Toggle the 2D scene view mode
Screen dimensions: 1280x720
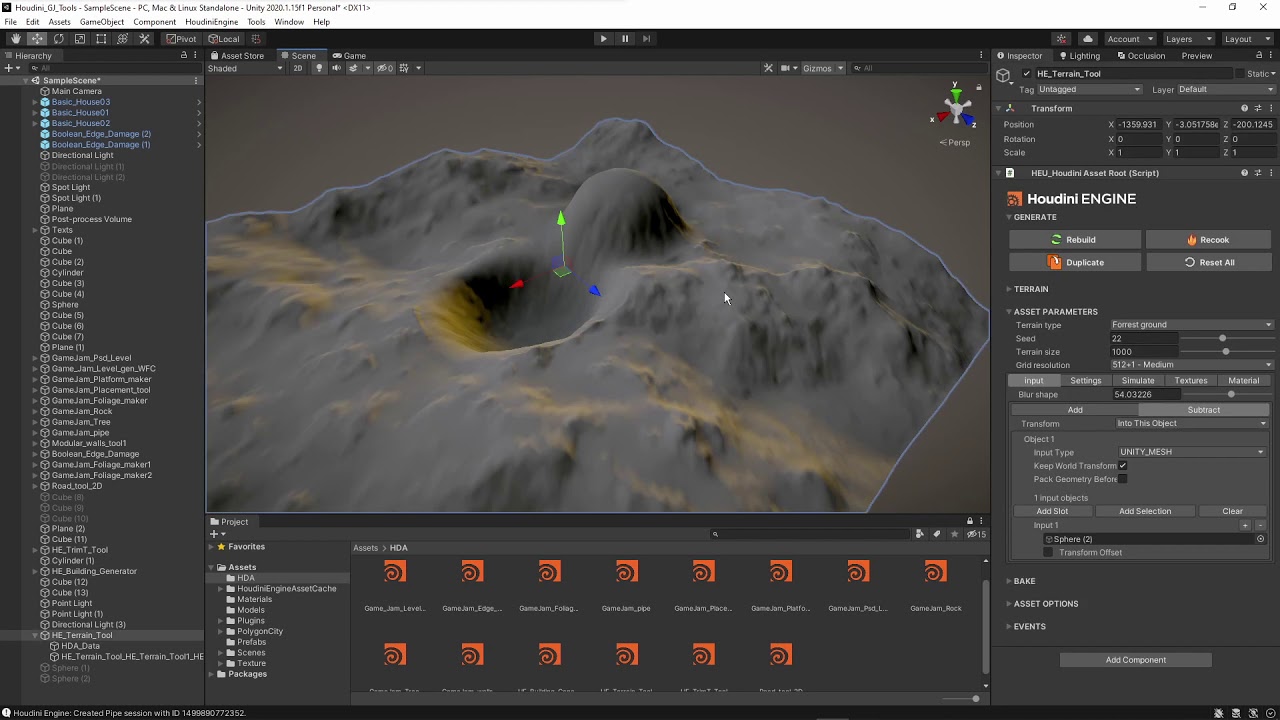(x=297, y=68)
